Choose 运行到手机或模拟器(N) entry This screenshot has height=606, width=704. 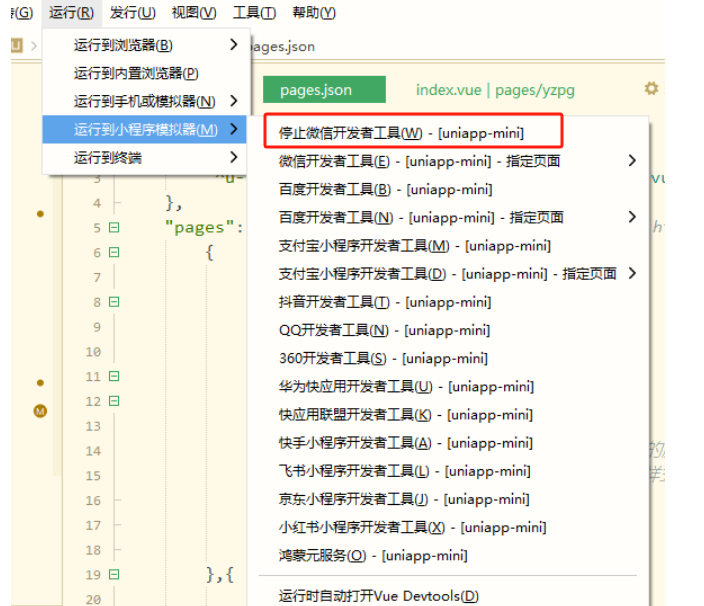coord(144,101)
